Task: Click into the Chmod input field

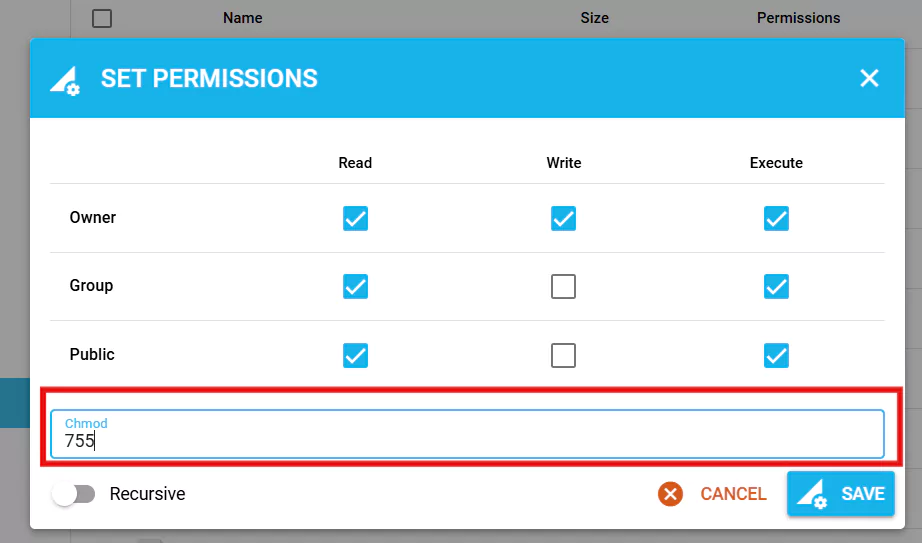Action: pyautogui.click(x=467, y=434)
